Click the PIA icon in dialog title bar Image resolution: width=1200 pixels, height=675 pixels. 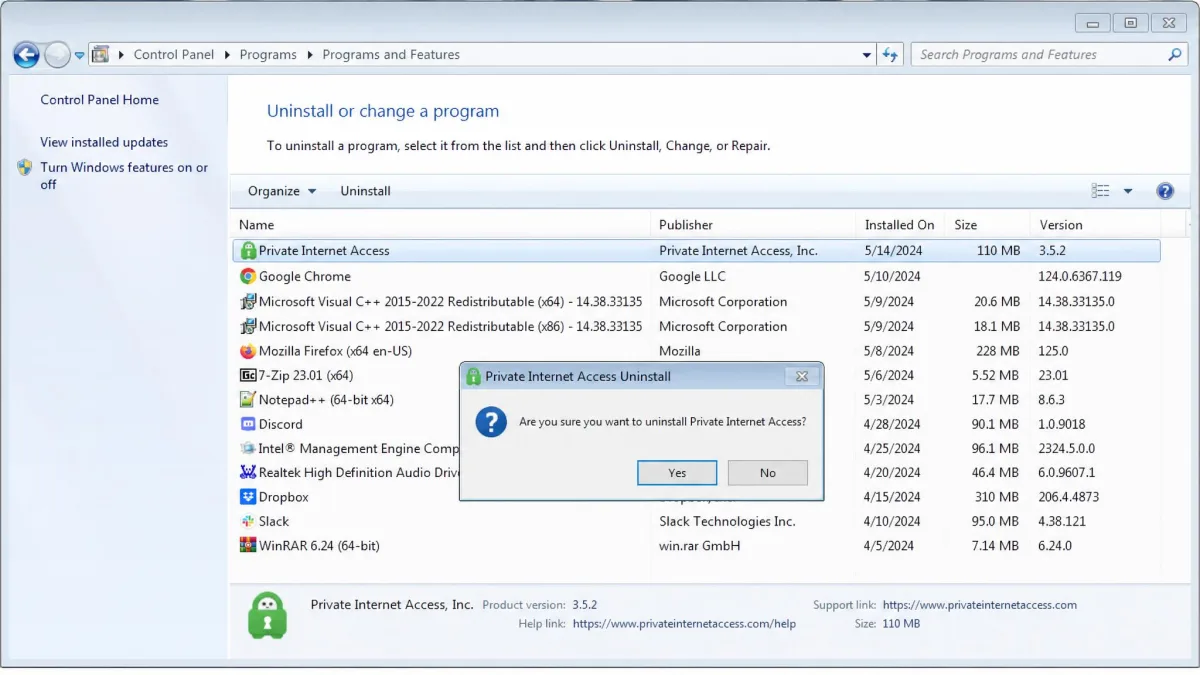coord(474,377)
